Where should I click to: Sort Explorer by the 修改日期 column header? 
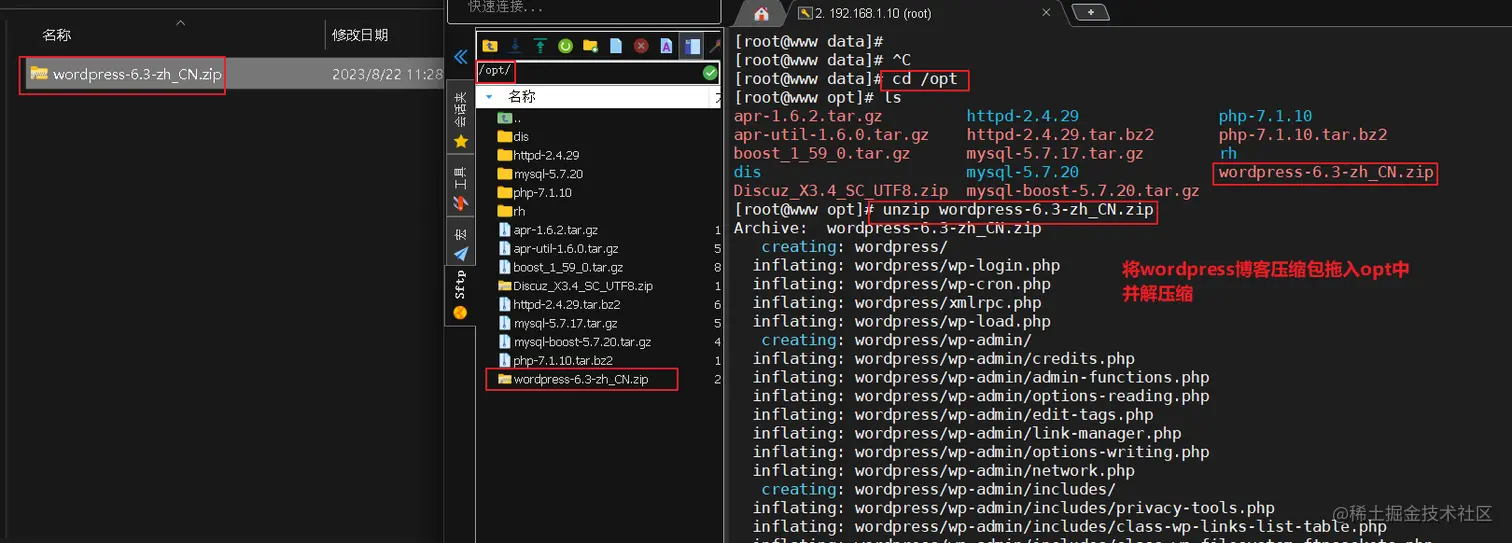click(359, 35)
